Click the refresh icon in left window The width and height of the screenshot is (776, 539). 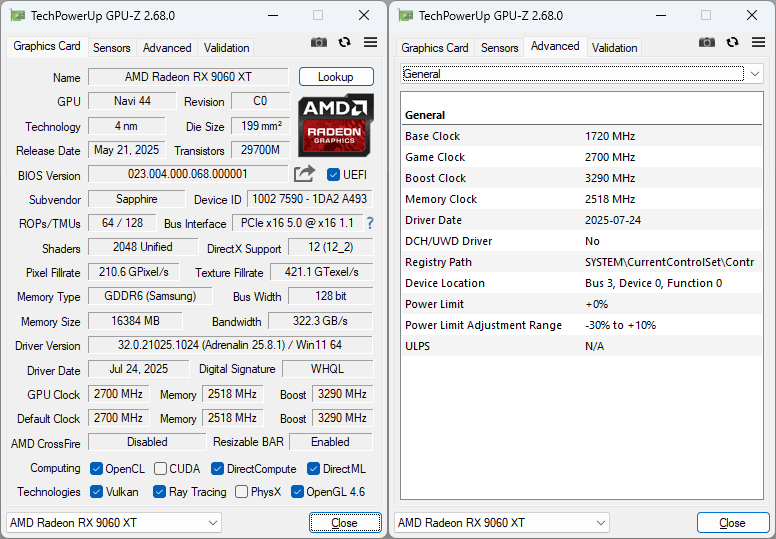tap(344, 43)
